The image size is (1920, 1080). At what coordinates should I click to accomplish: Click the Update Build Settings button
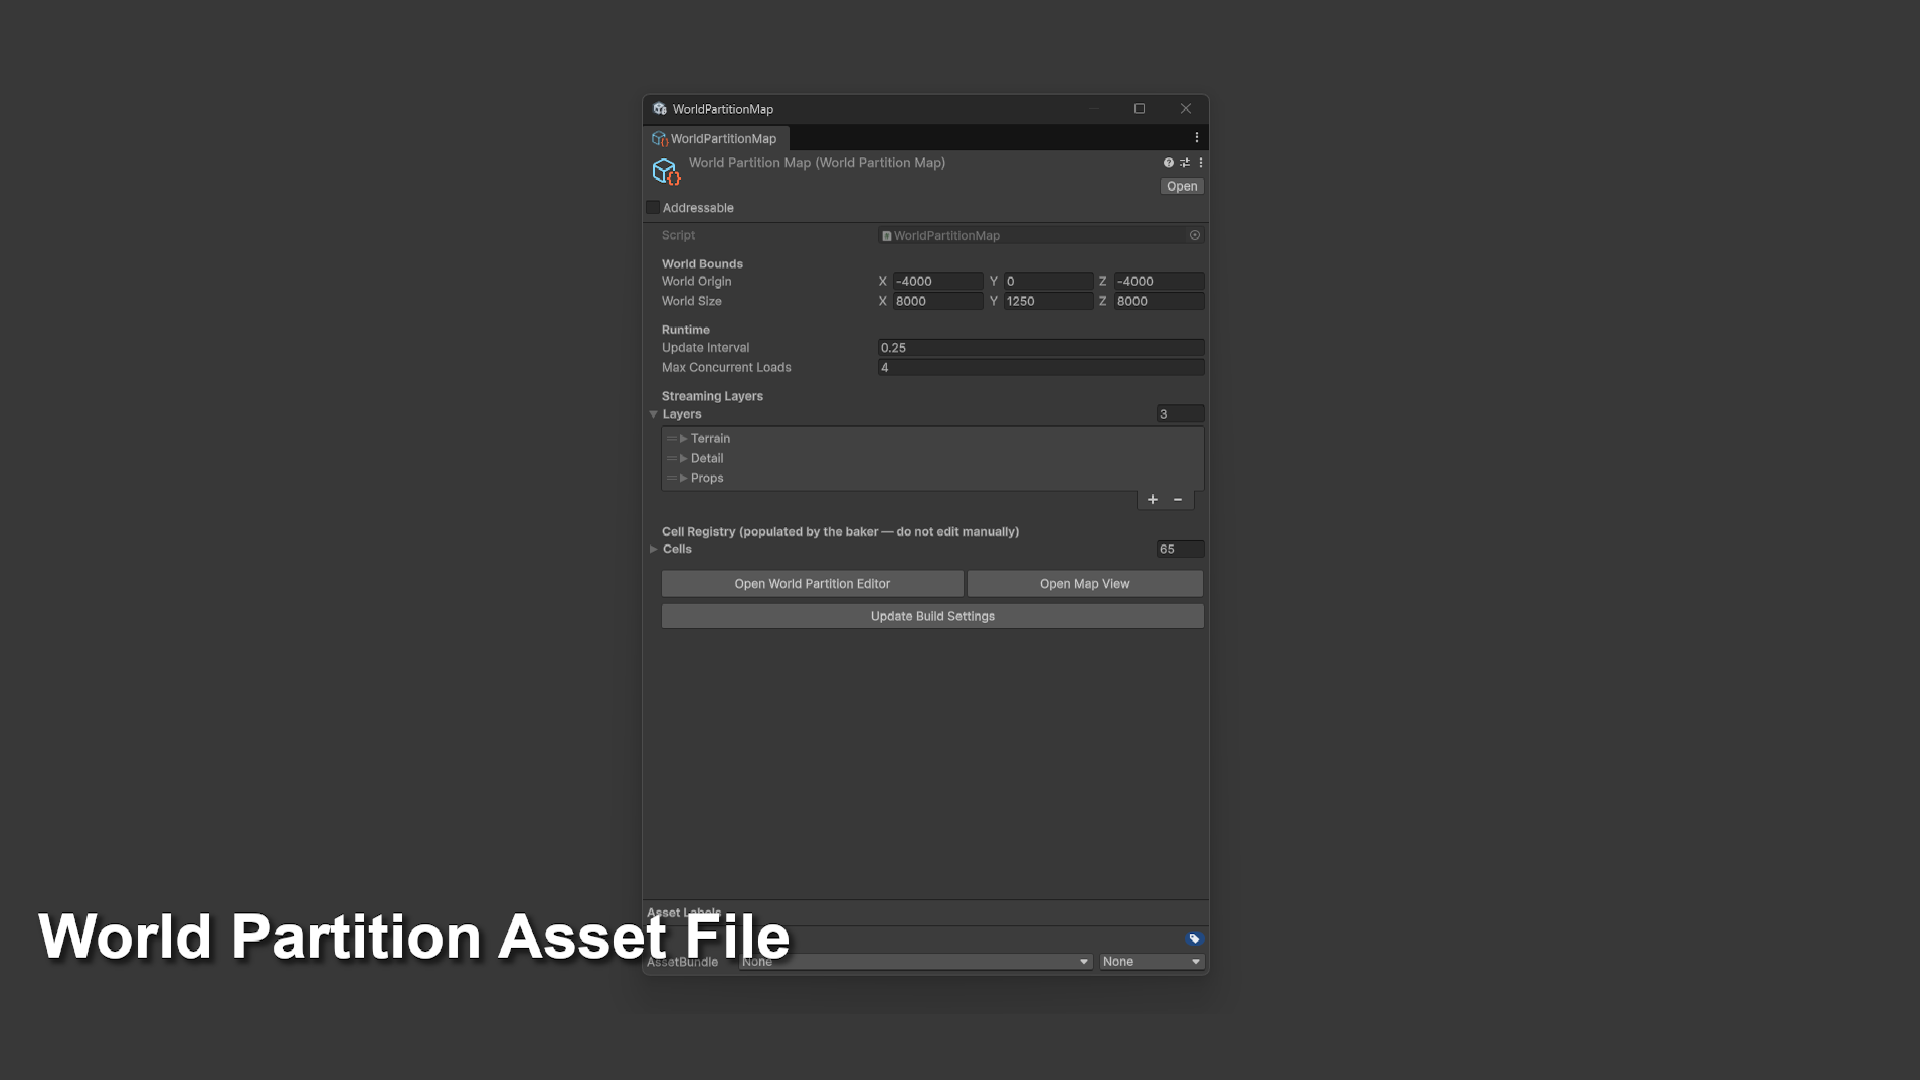click(932, 616)
